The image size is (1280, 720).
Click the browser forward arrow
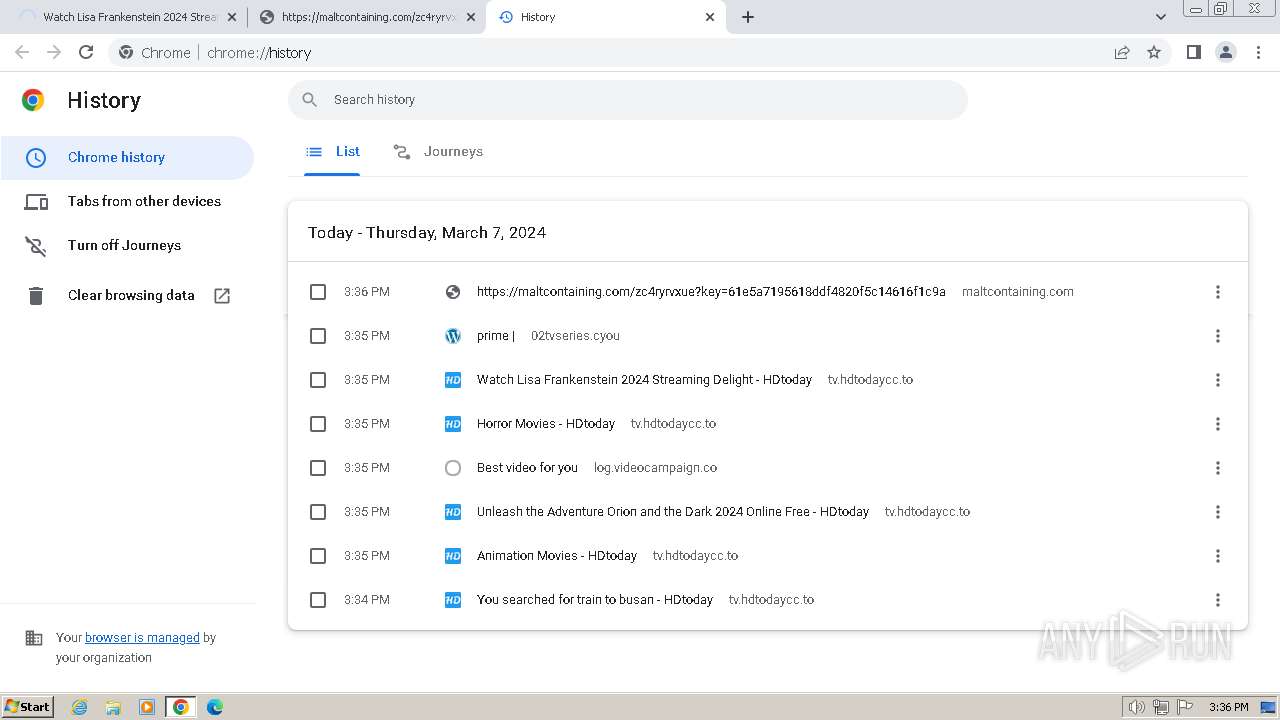click(x=54, y=52)
